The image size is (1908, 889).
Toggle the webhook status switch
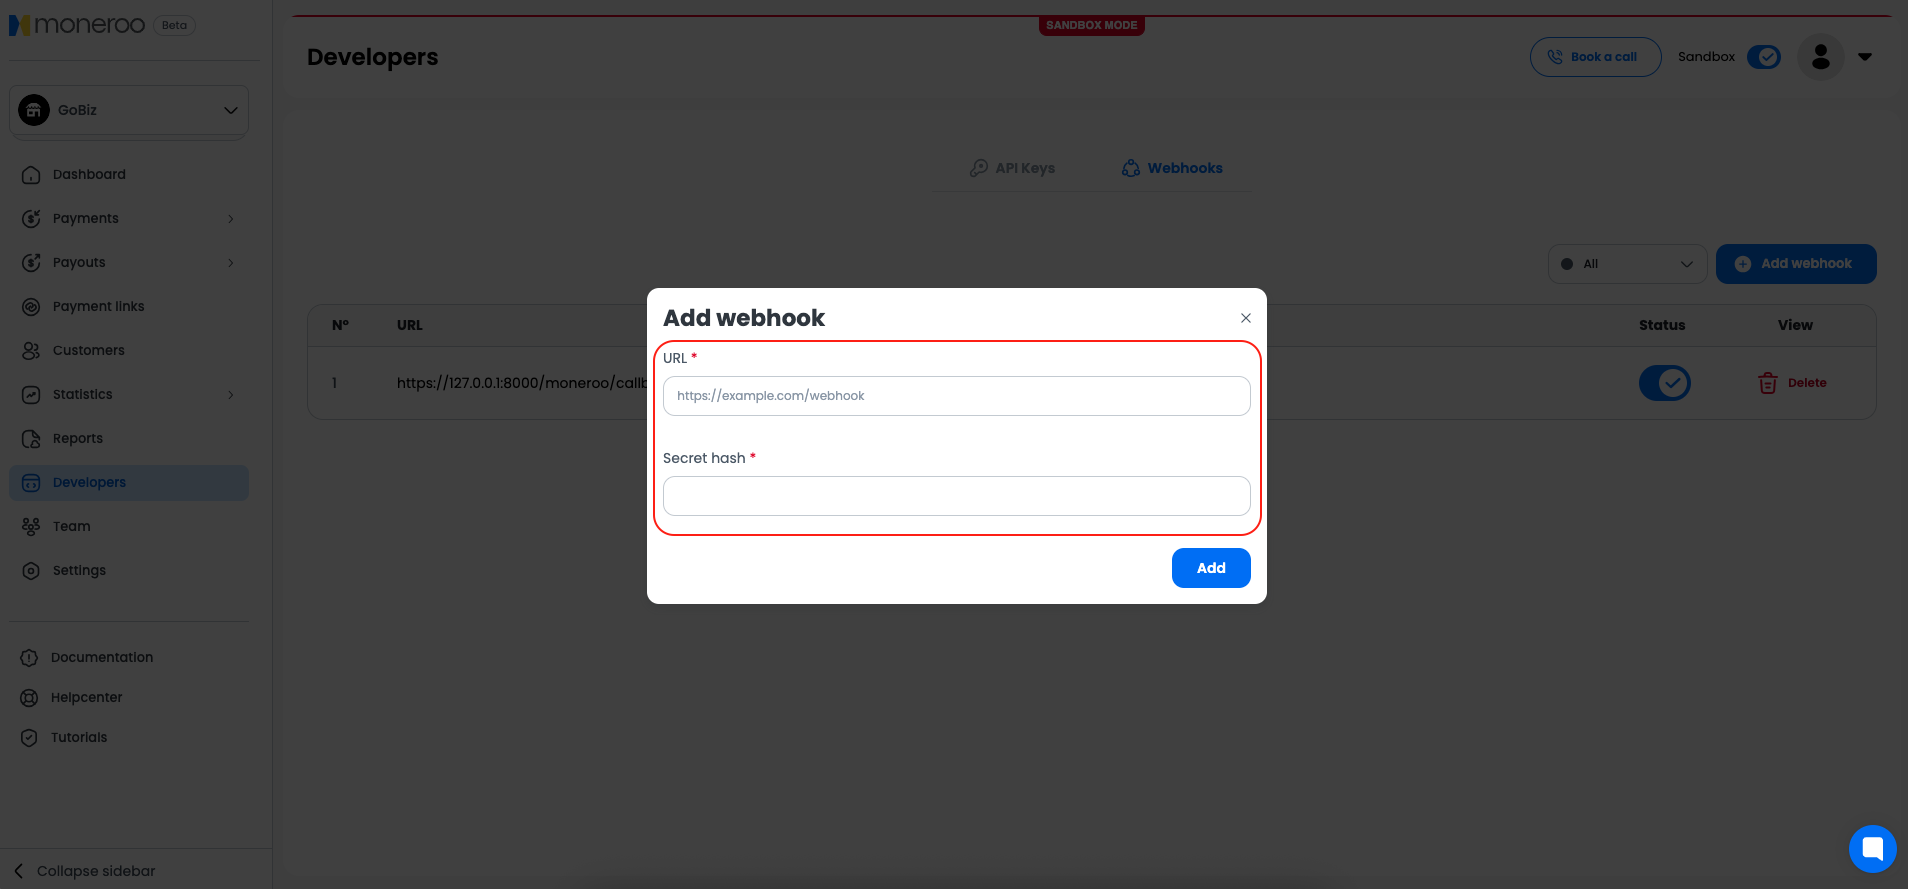(1664, 383)
